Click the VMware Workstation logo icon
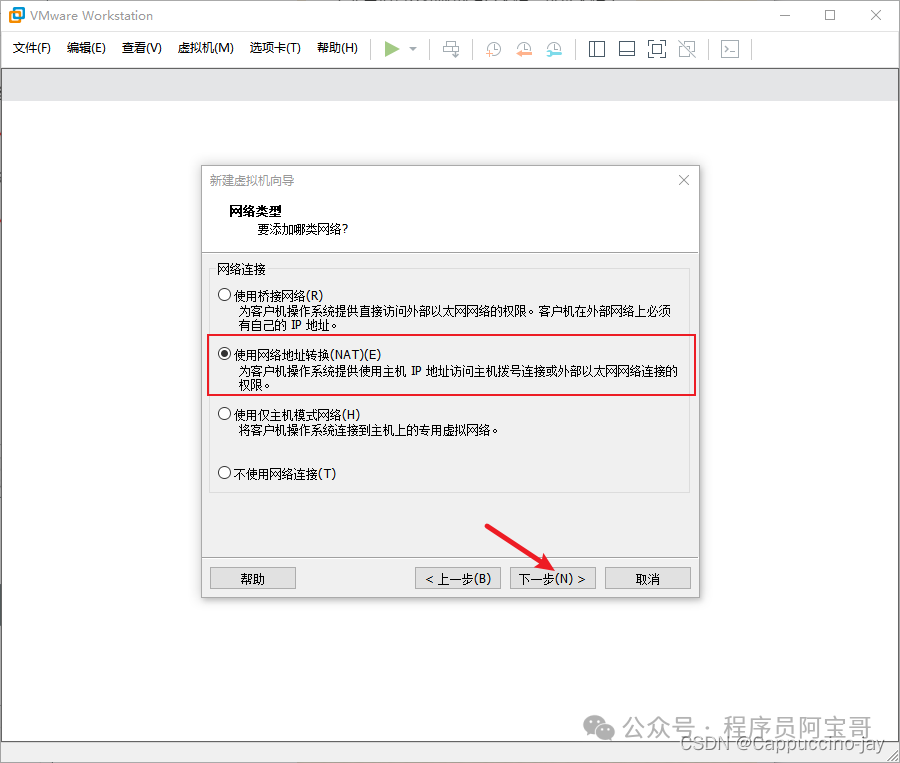Screen dimensions: 900x763 [x=17, y=15]
